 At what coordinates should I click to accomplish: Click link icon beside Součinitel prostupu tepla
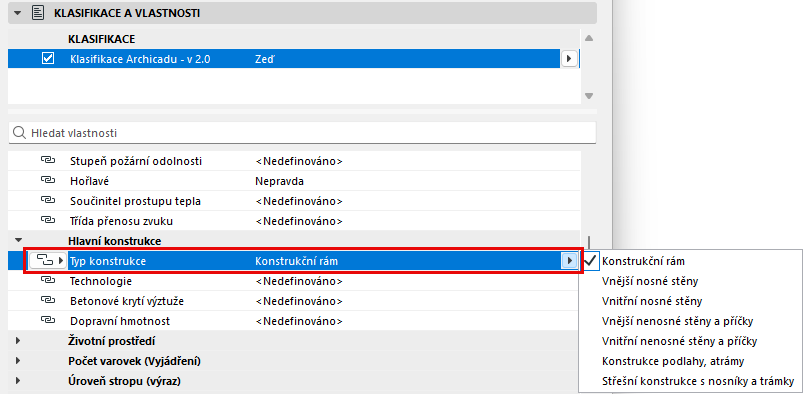point(47,201)
